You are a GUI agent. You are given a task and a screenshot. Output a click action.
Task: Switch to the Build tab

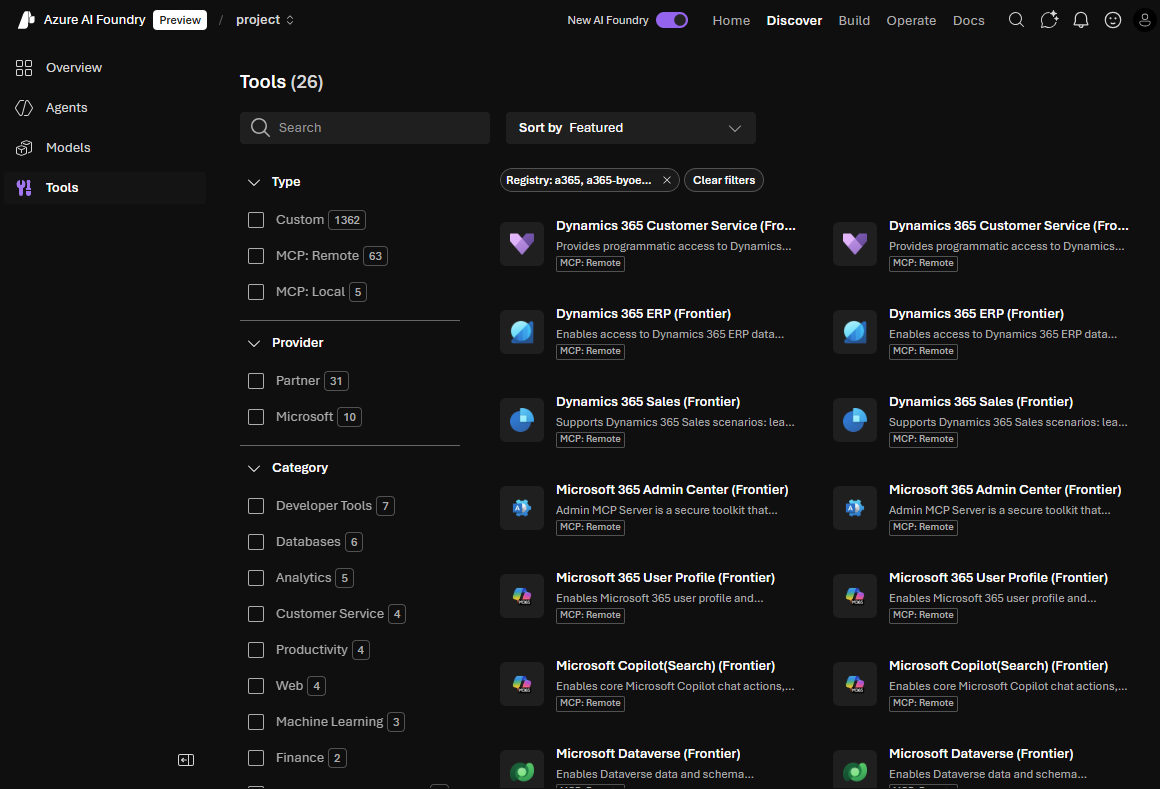854,19
